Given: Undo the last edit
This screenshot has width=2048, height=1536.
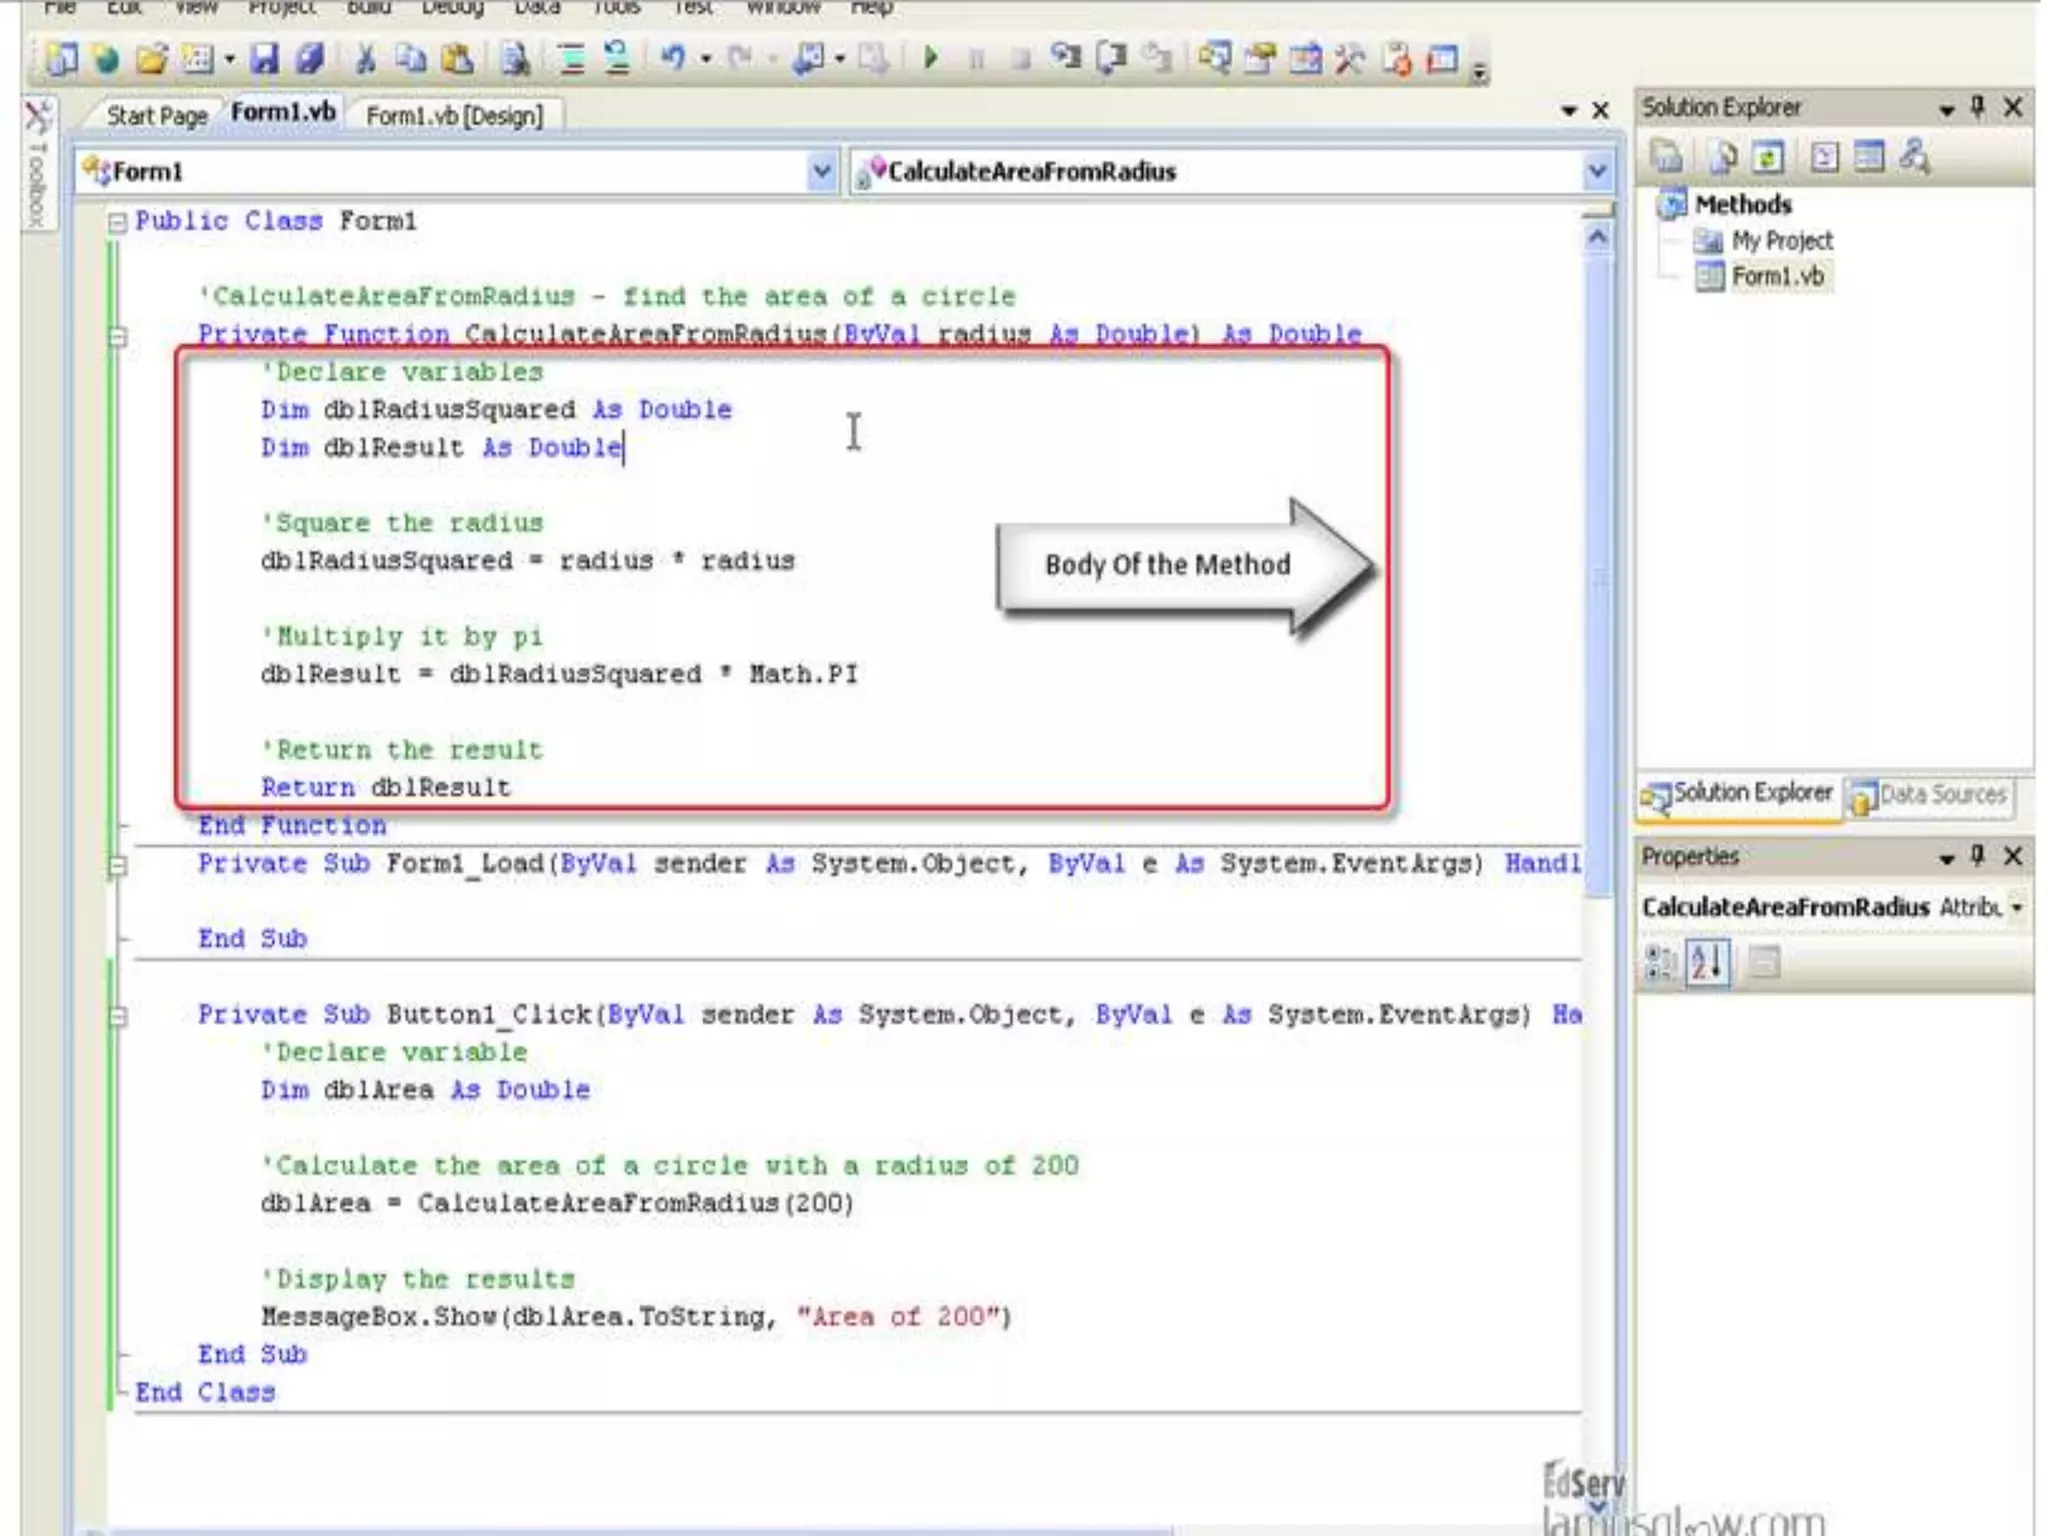Looking at the screenshot, I should [x=673, y=59].
